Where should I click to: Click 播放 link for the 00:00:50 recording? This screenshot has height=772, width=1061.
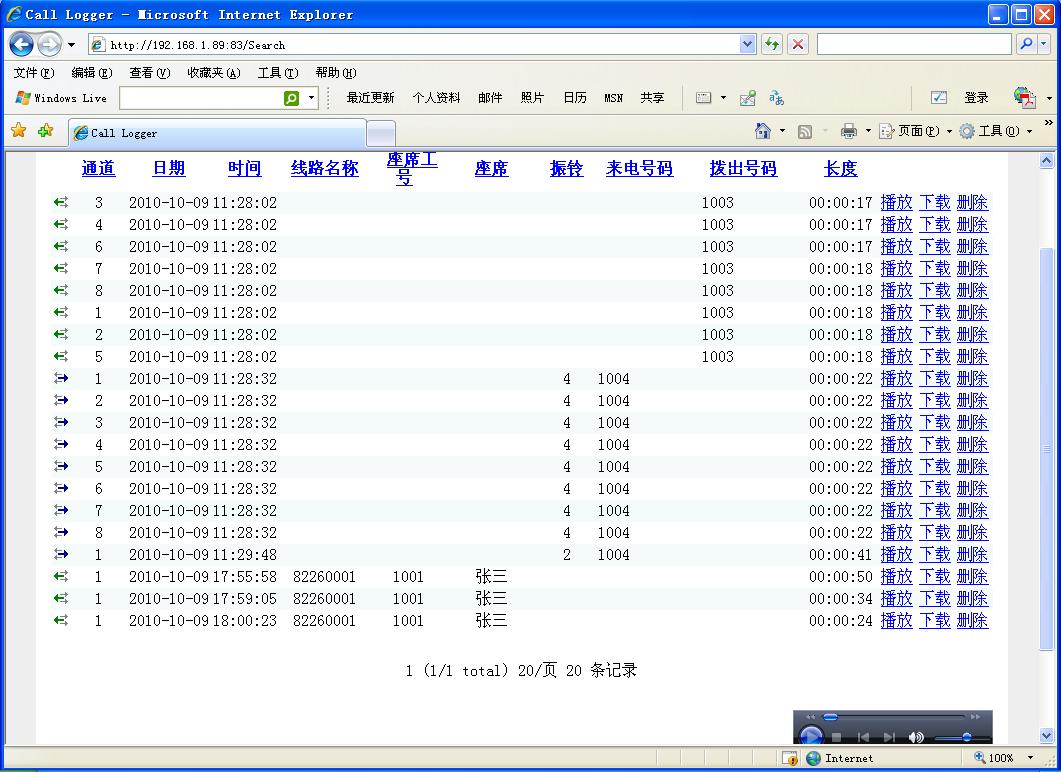[x=896, y=577]
